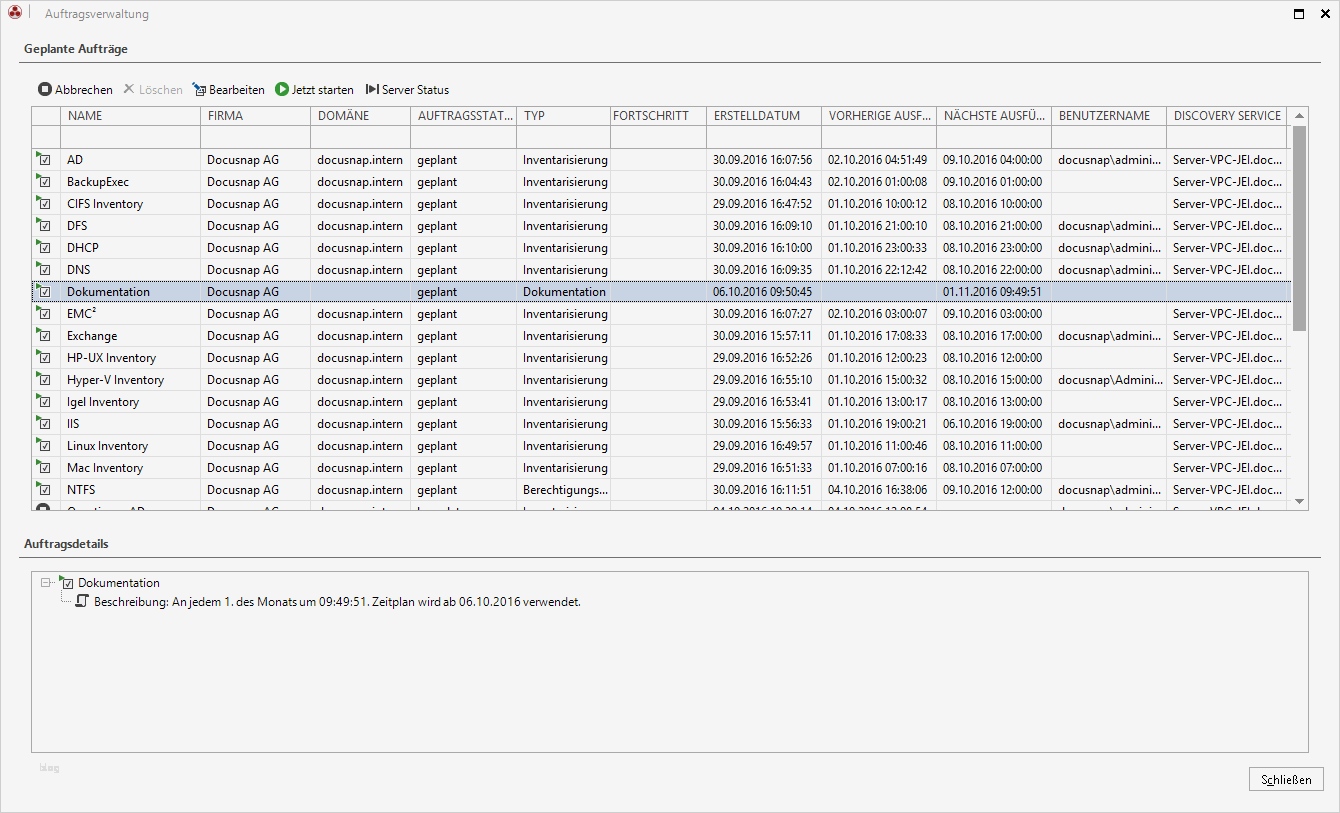Sort by the TYP column header
This screenshot has width=1340, height=813.
(563, 116)
